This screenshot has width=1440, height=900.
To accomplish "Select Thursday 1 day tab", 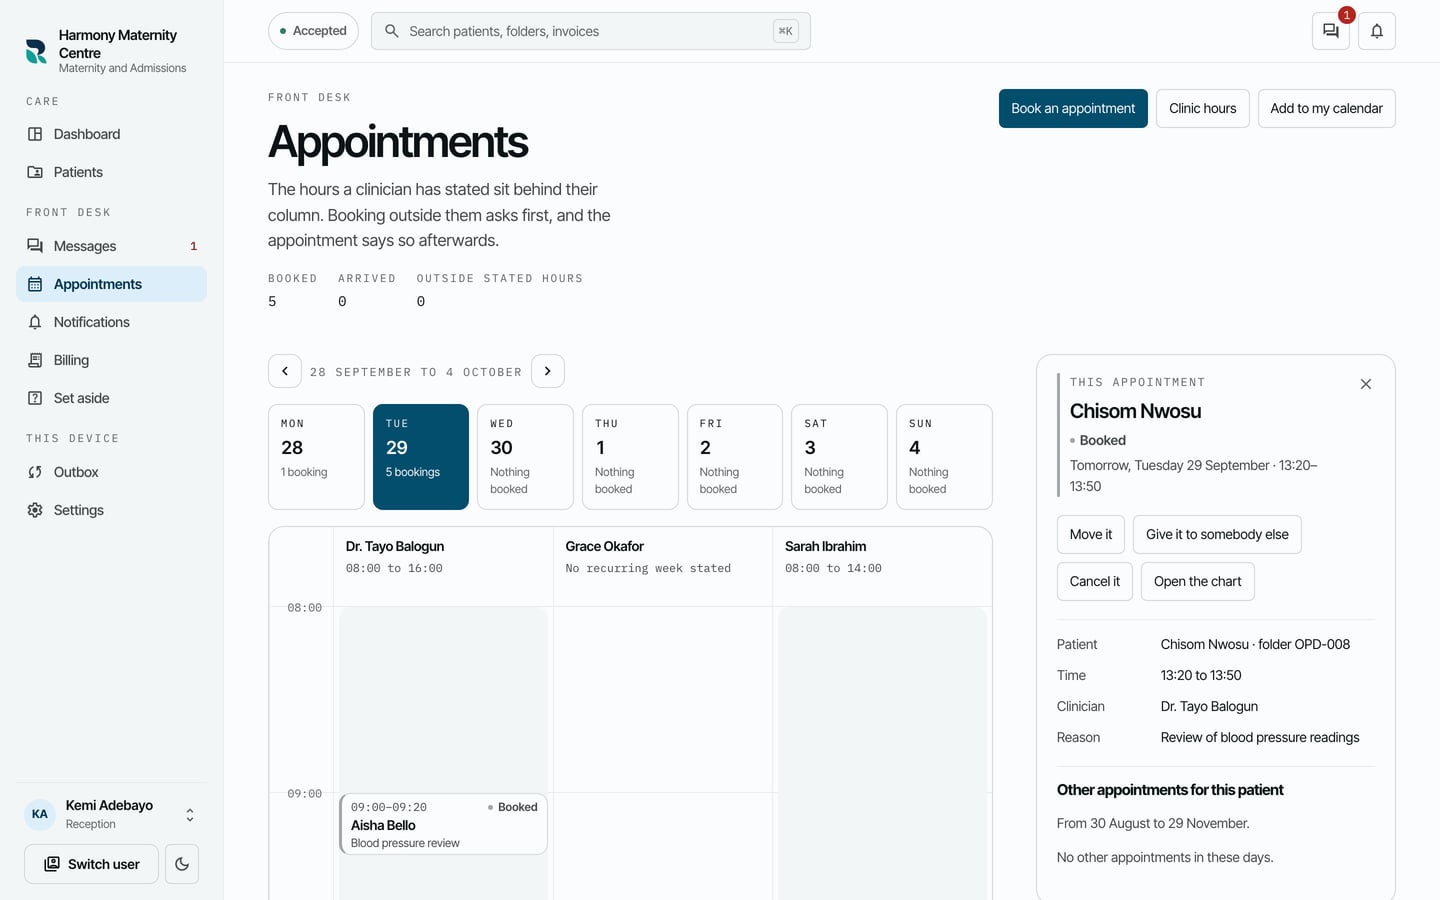I will tap(630, 457).
